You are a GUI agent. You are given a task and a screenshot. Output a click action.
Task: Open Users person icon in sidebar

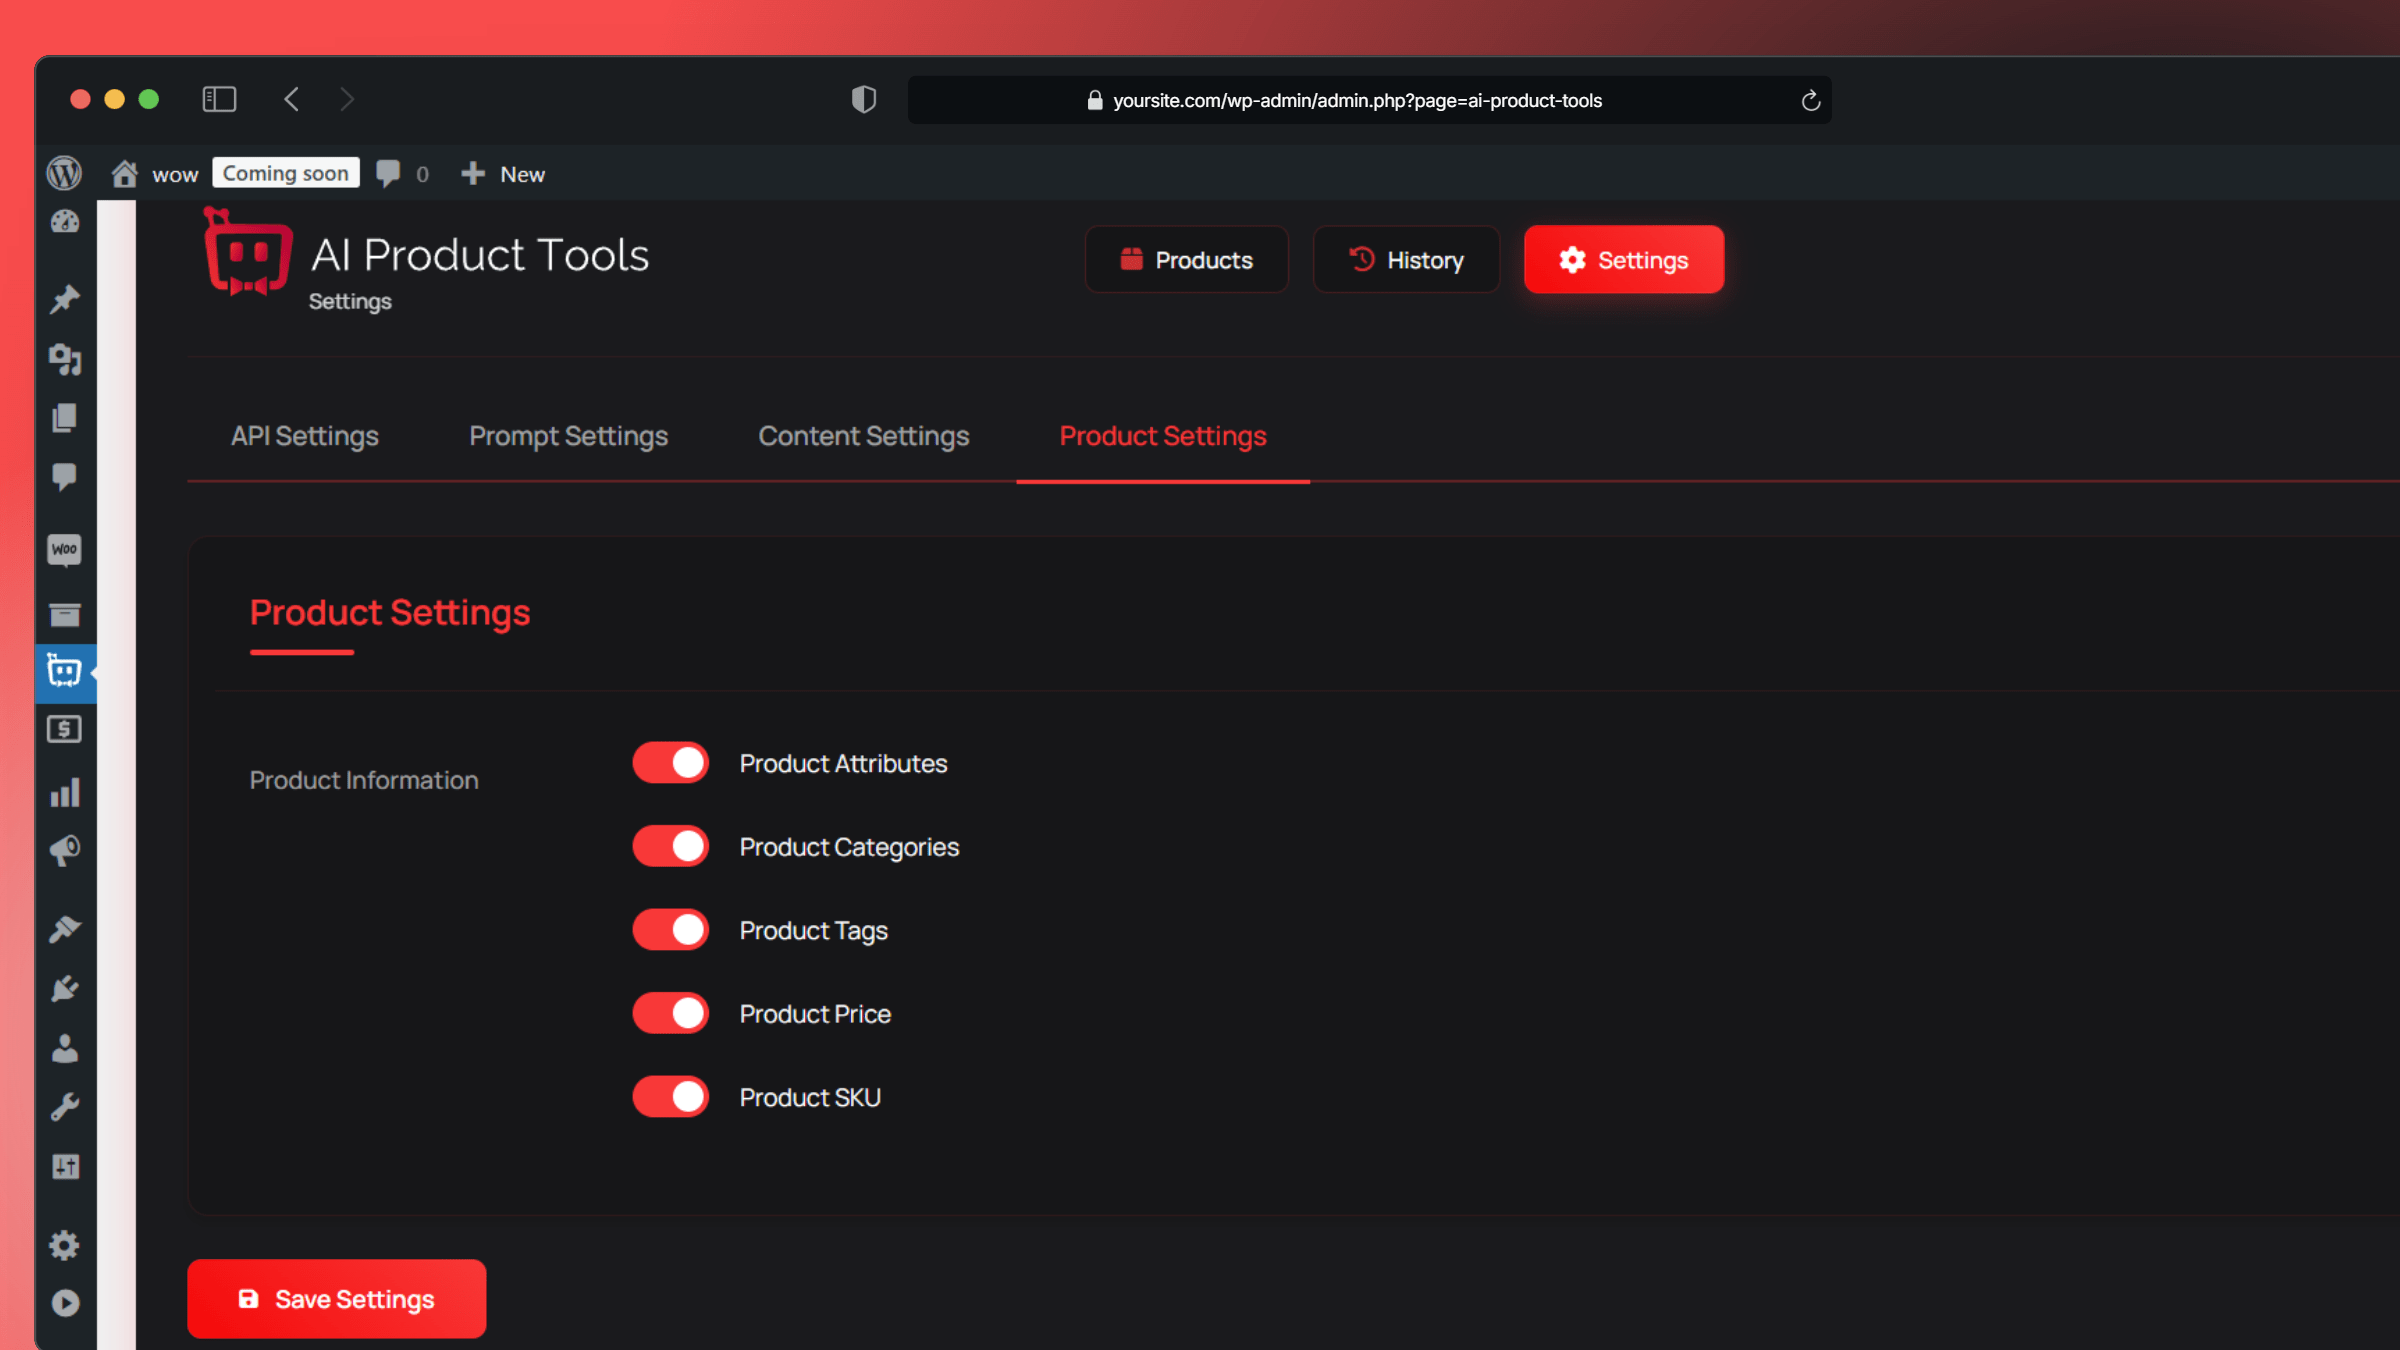(65, 1047)
